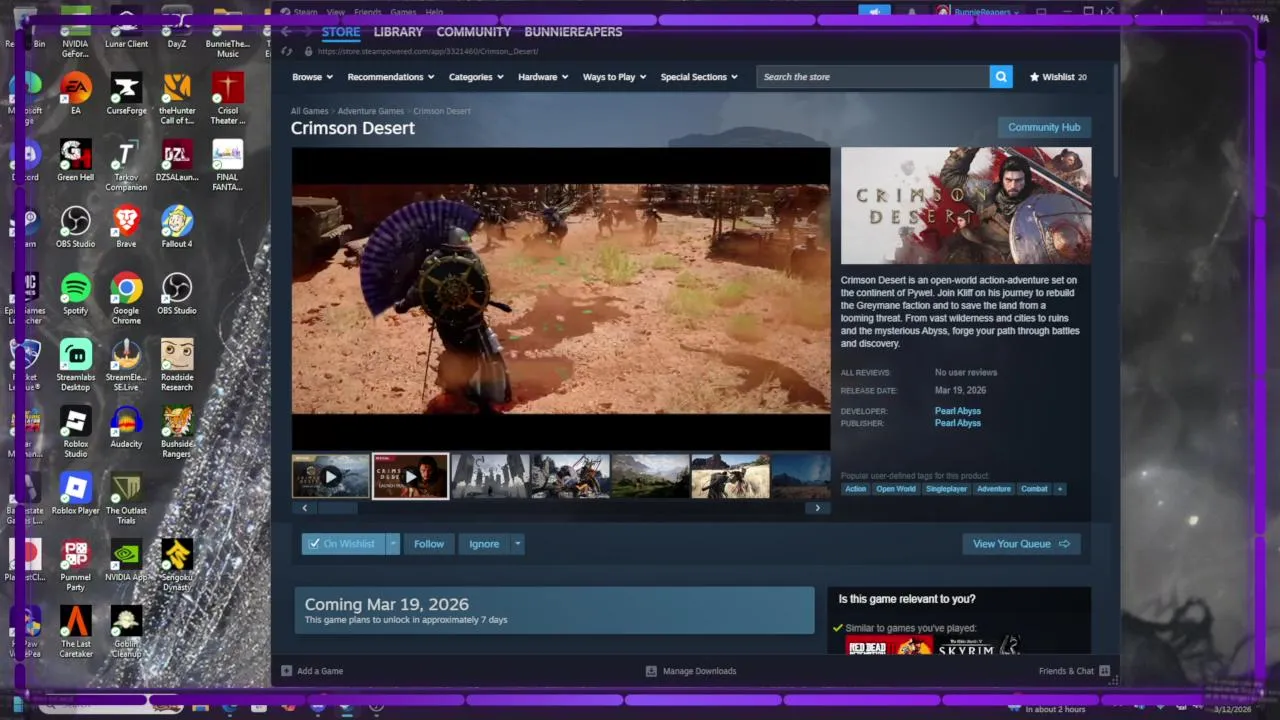The image size is (1280, 720).
Task: Click the Steam store search magnifier button
Action: pos(1001,77)
